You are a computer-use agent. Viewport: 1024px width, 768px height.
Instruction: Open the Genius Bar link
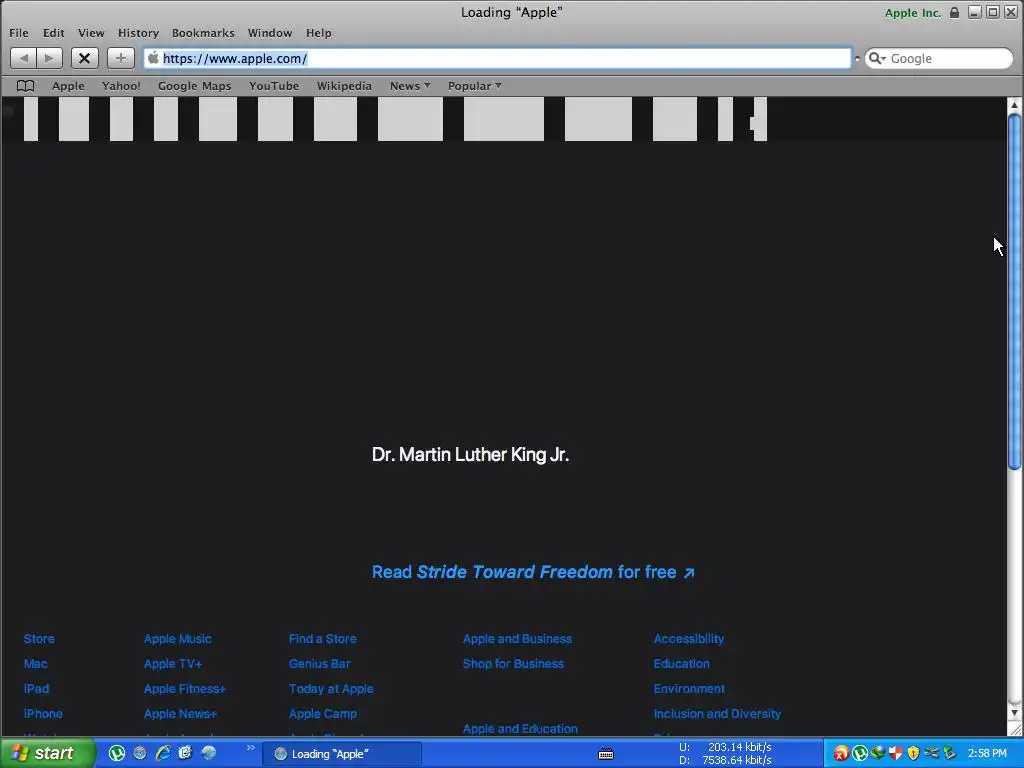319,664
